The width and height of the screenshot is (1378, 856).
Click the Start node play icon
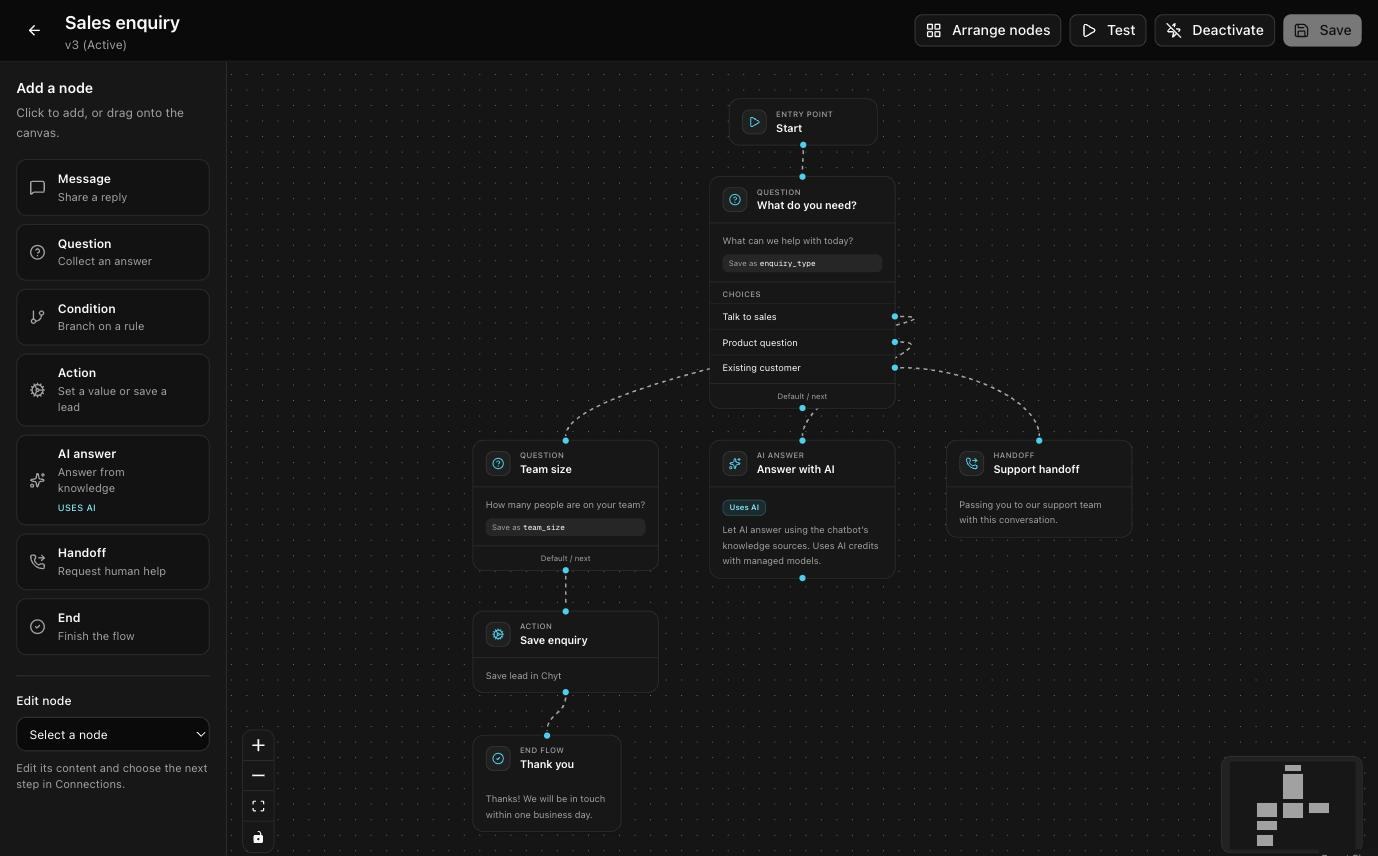[754, 122]
